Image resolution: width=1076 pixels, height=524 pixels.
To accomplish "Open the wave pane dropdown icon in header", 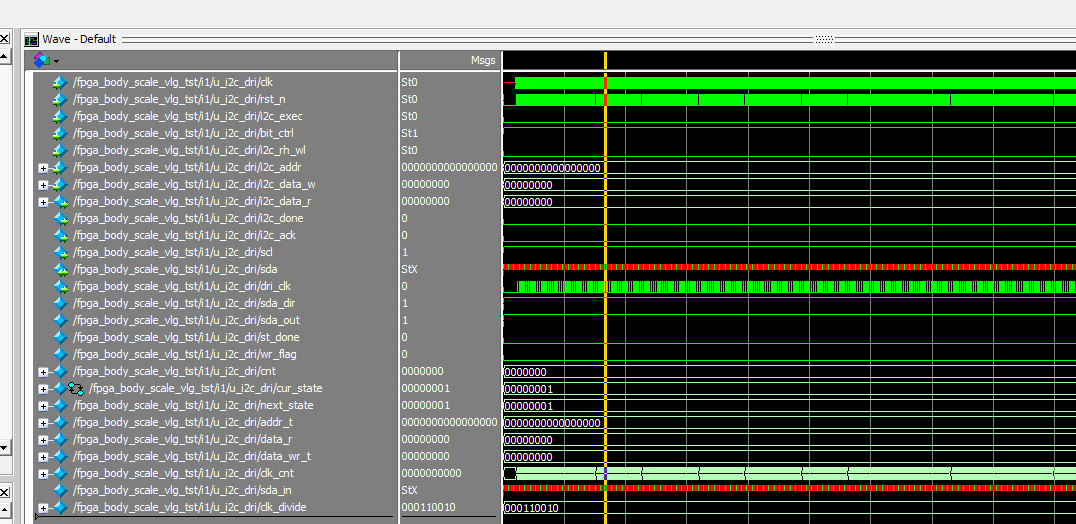I will click(41, 60).
